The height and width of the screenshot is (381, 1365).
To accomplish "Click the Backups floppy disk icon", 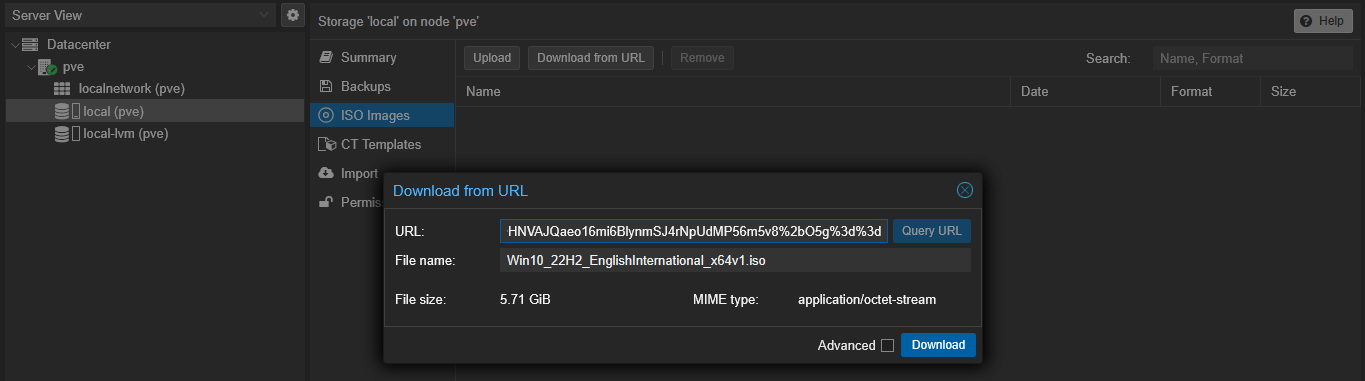I will click(325, 87).
